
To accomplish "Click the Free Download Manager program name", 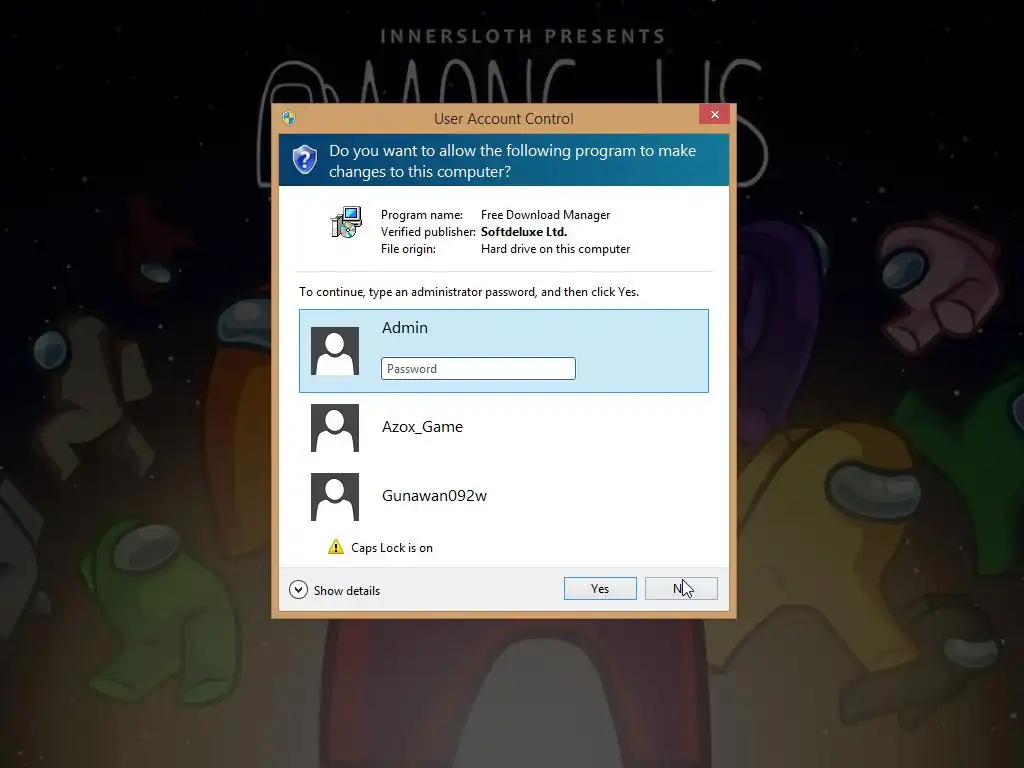I will [x=545, y=215].
